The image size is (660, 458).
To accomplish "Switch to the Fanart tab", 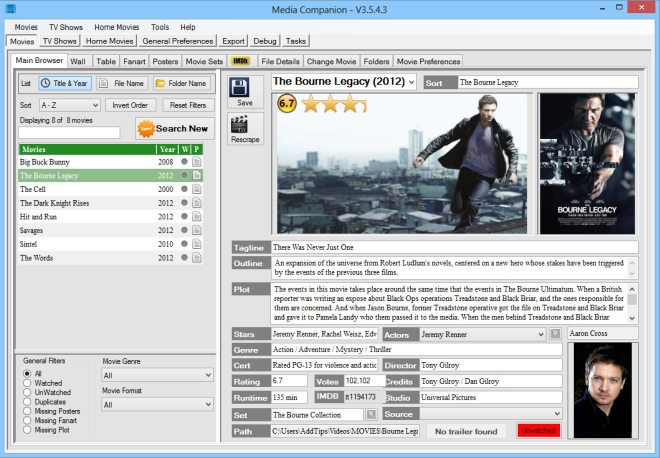I will pyautogui.click(x=134, y=61).
